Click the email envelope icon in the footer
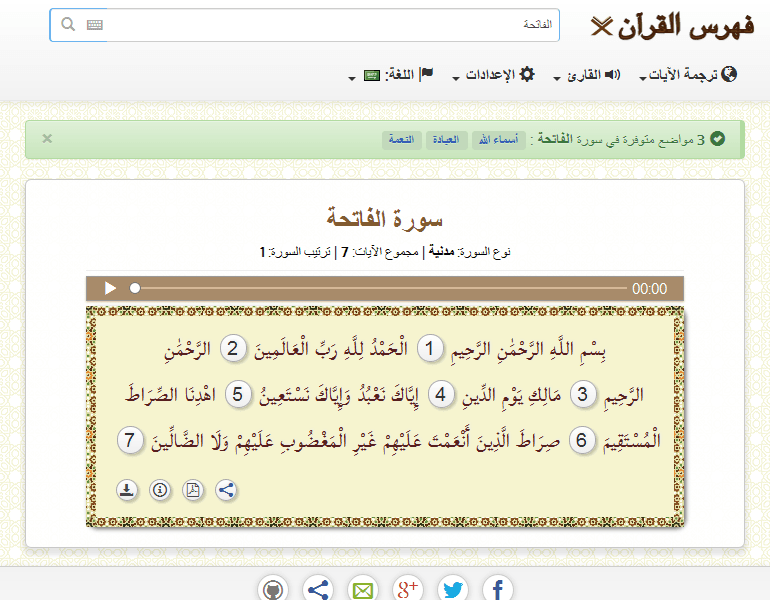 point(362,589)
